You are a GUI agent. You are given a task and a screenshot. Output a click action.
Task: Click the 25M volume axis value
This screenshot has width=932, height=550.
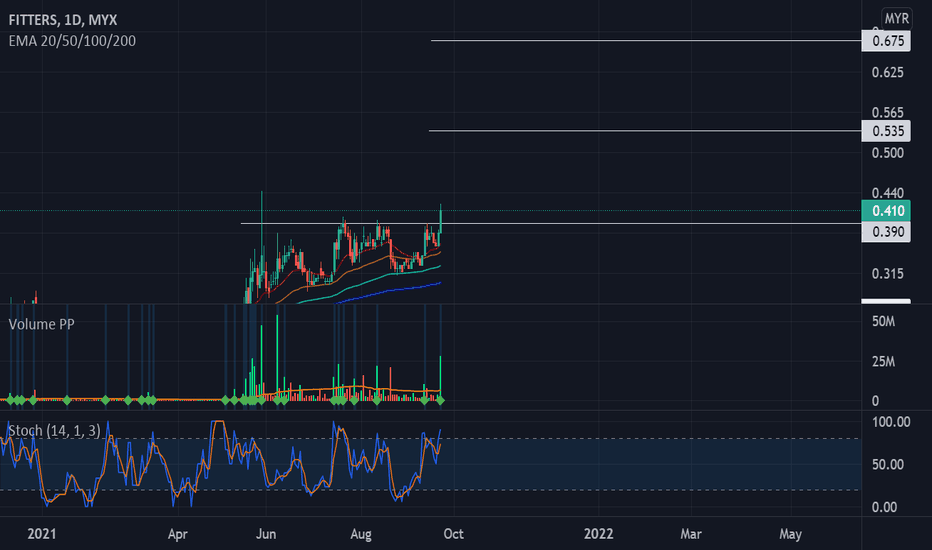pyautogui.click(x=883, y=362)
